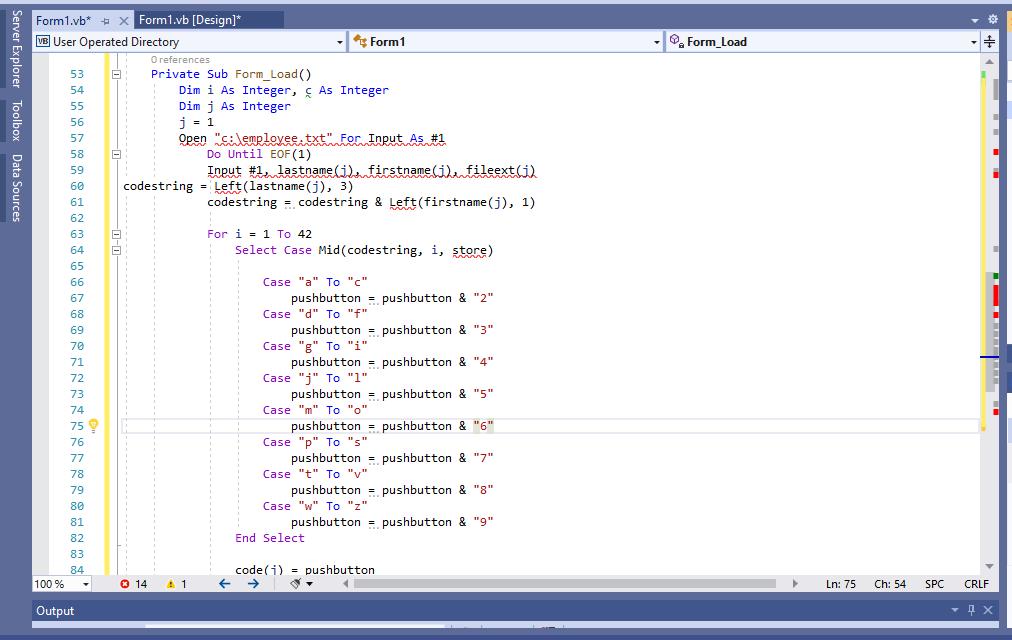Collapse the Do Until loop with its minus box
Screen dimensions: 1012x640
coord(116,154)
